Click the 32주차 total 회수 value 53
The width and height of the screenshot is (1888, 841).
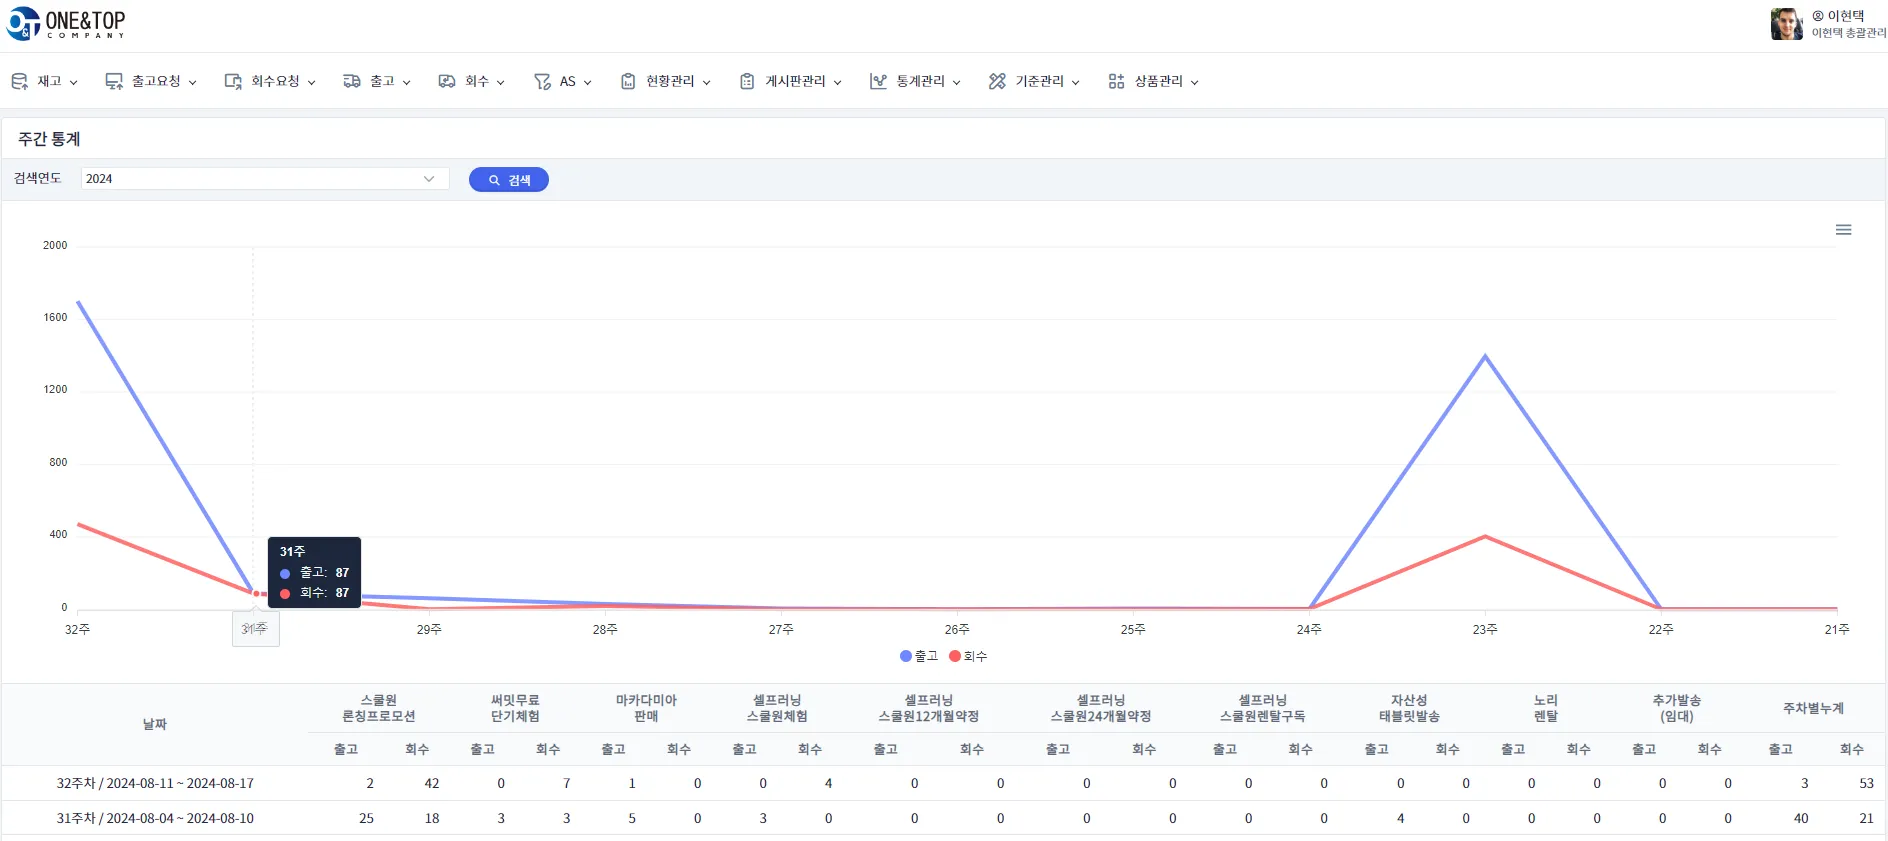1866,783
